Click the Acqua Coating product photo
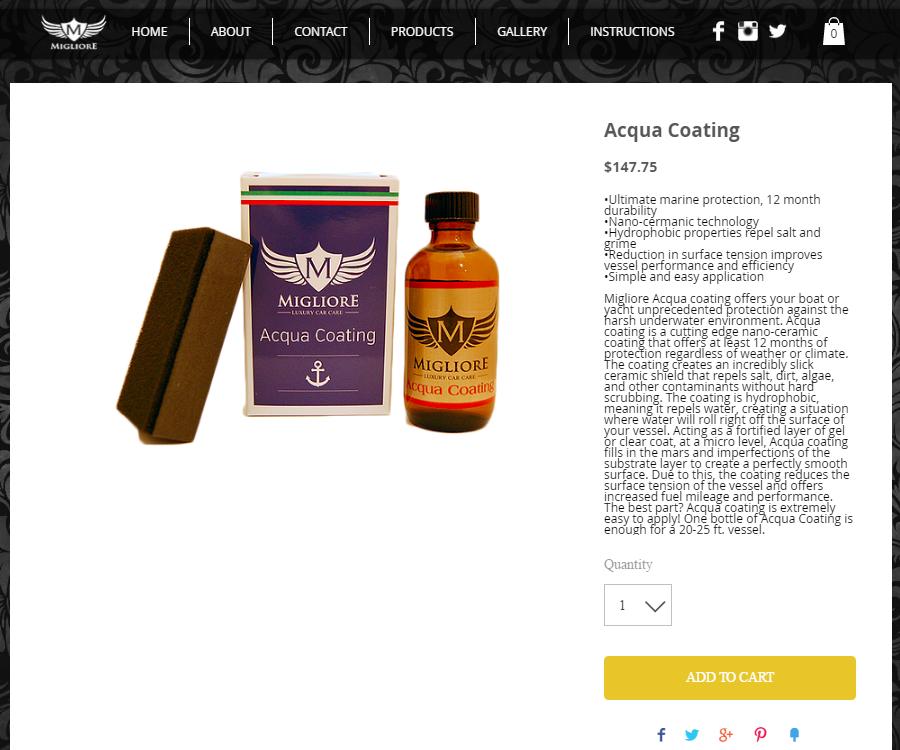900x750 pixels. tap(308, 306)
